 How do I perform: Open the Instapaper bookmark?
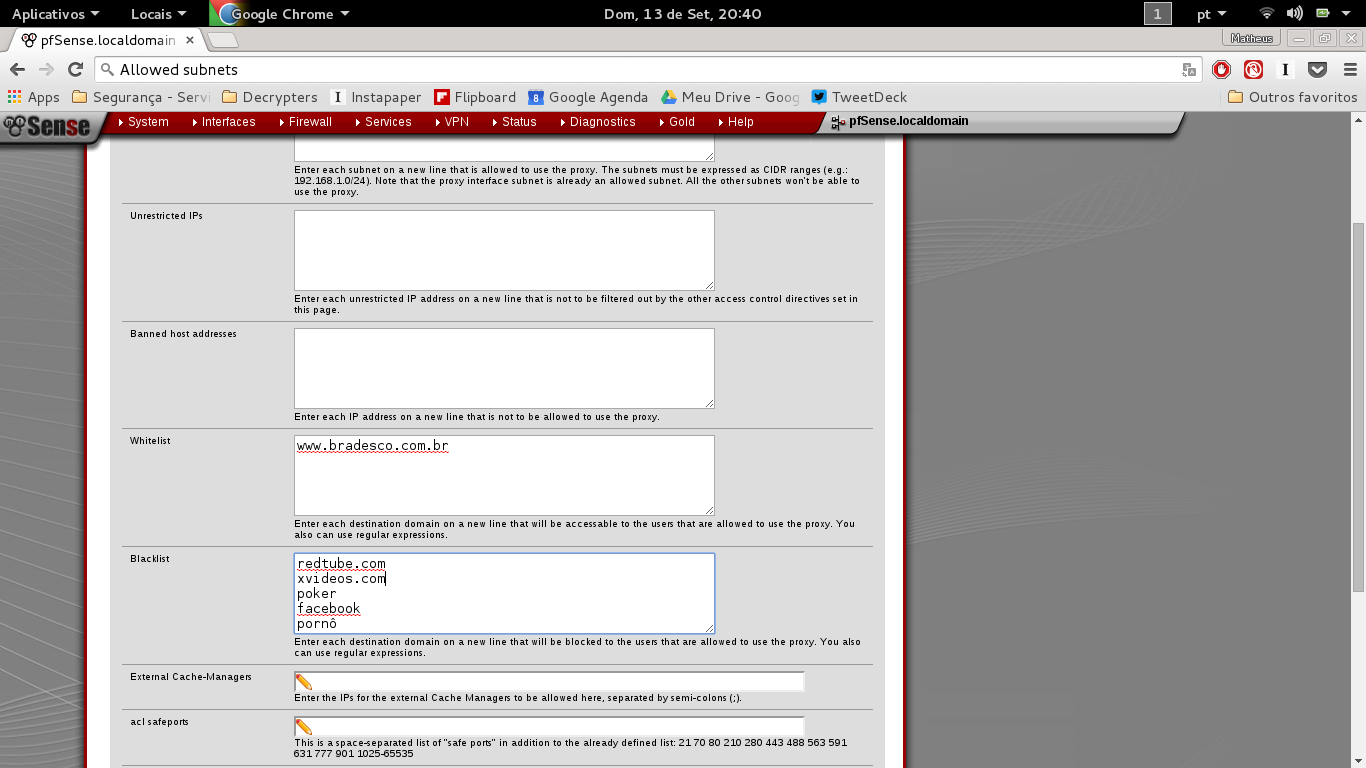[x=375, y=97]
